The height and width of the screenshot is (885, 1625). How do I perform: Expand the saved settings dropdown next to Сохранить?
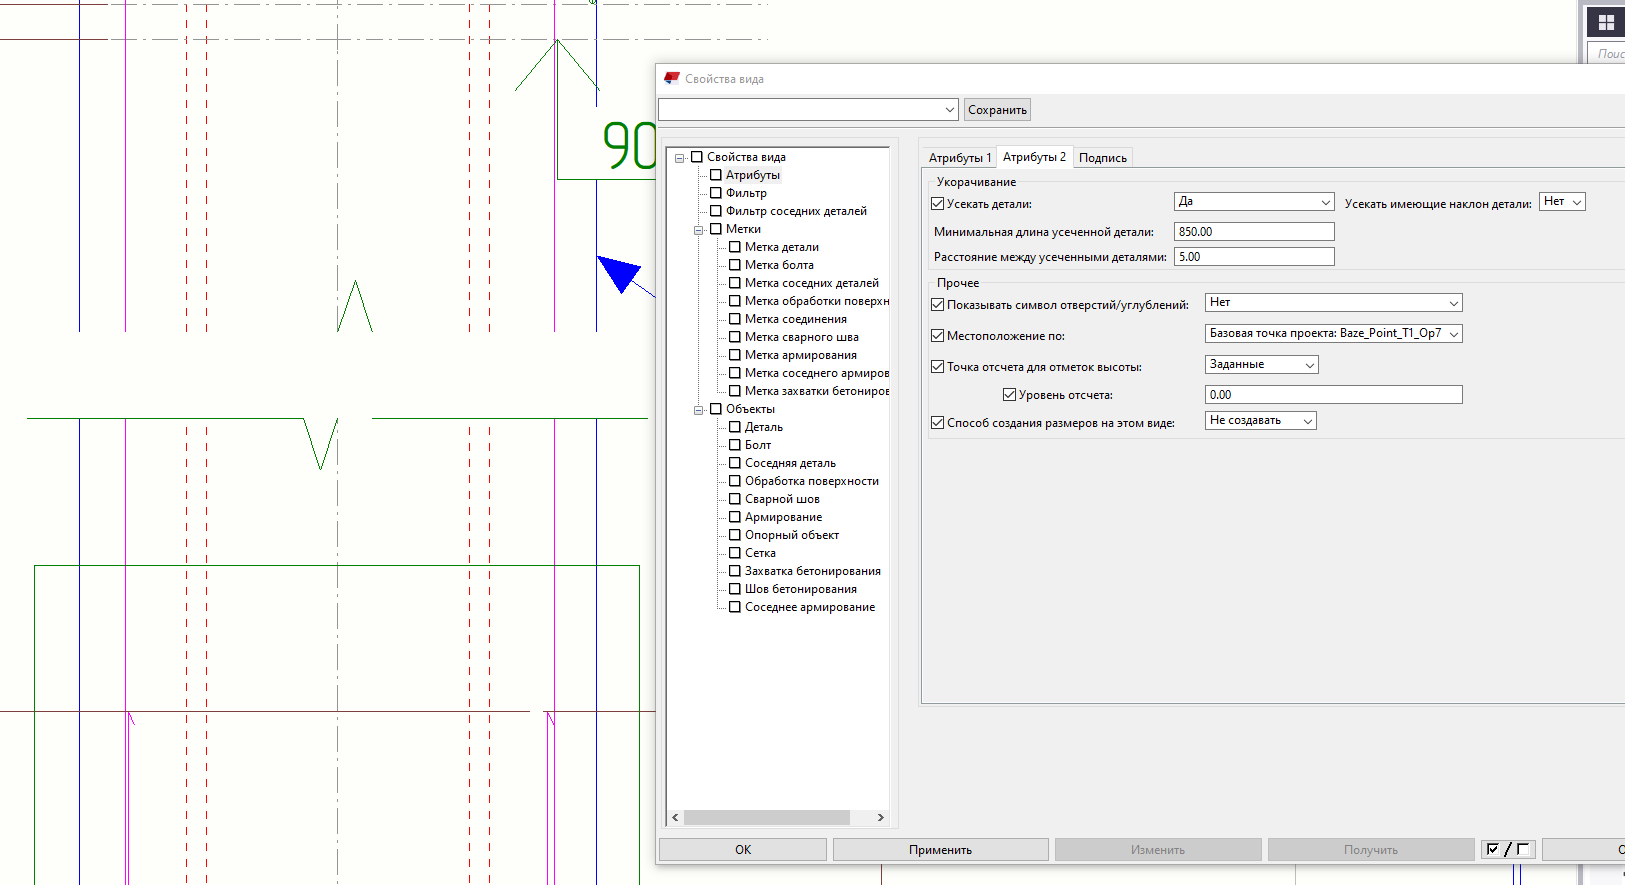[x=949, y=109]
